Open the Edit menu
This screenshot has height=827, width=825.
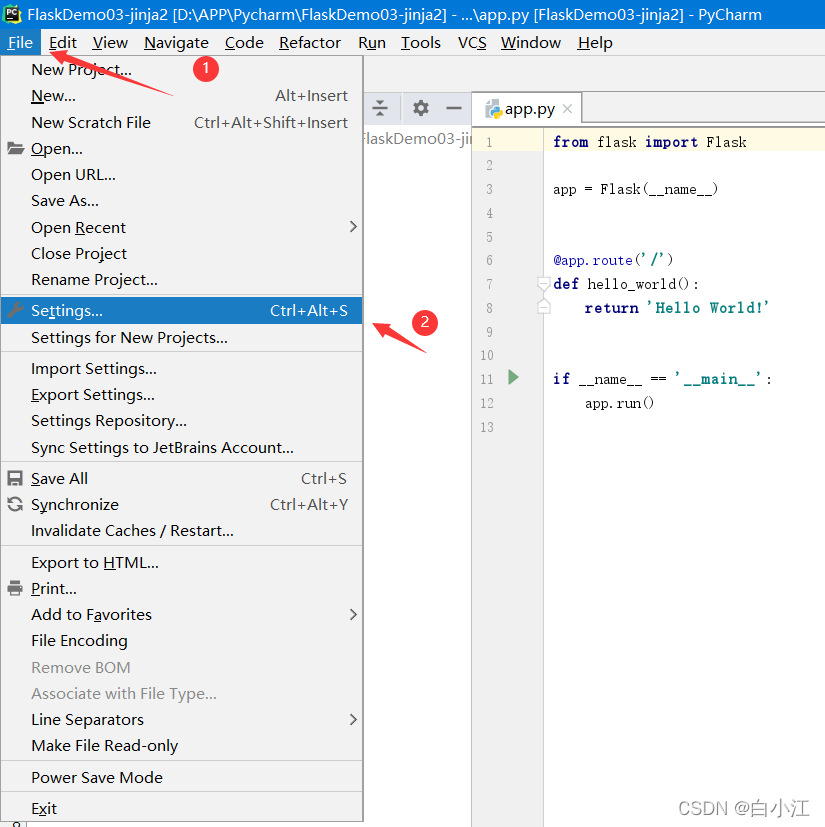point(63,43)
